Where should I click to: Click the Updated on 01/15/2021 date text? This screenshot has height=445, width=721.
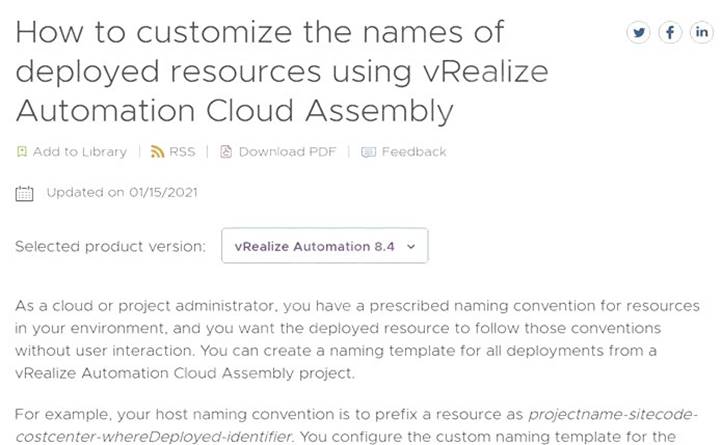tap(122, 193)
